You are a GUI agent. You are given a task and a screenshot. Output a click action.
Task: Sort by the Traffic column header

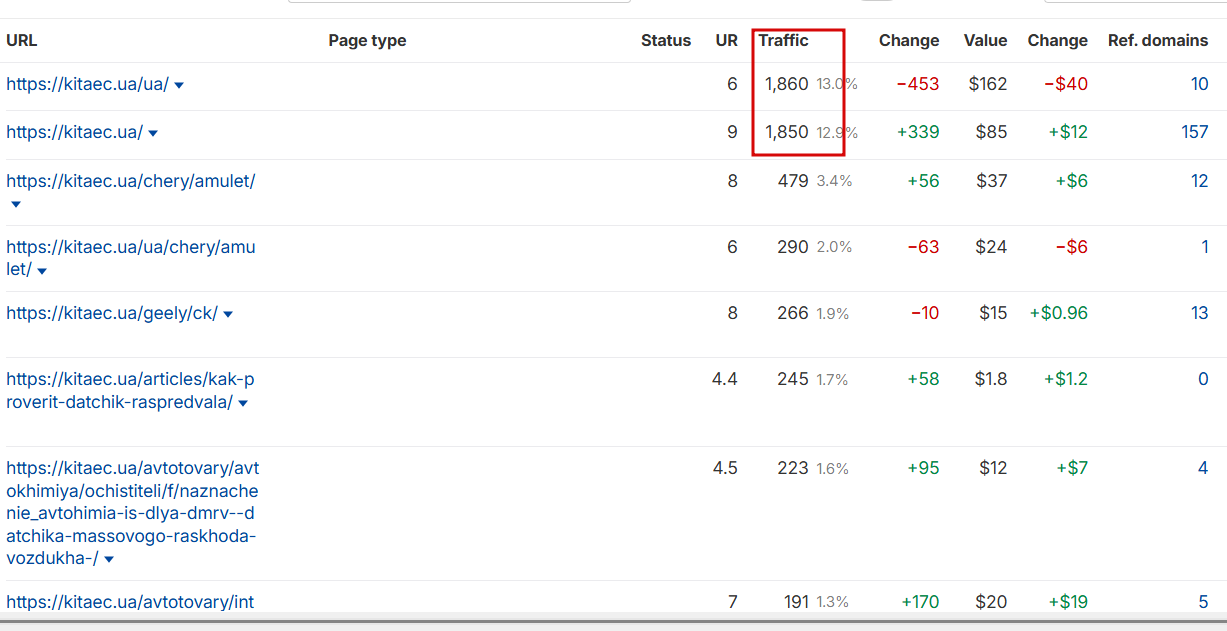(x=783, y=41)
